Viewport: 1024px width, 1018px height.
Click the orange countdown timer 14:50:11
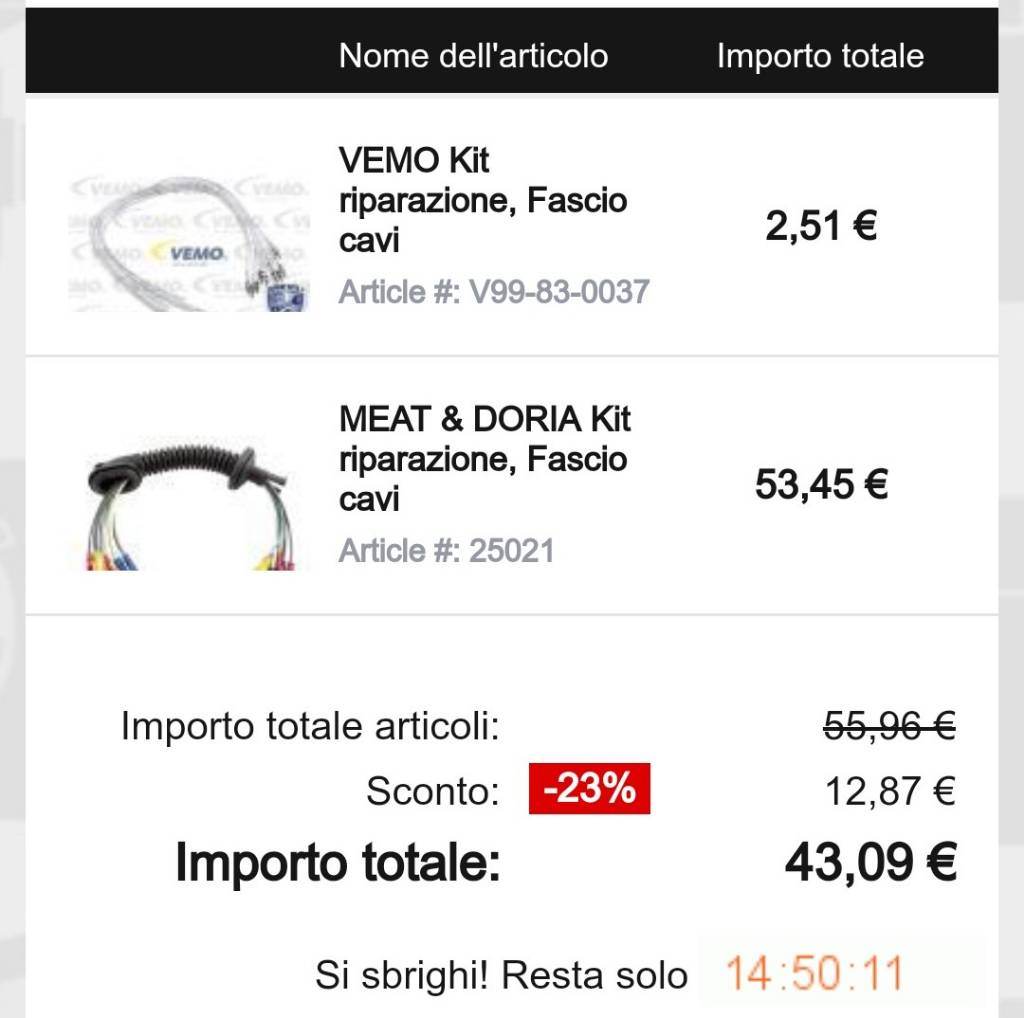point(813,973)
